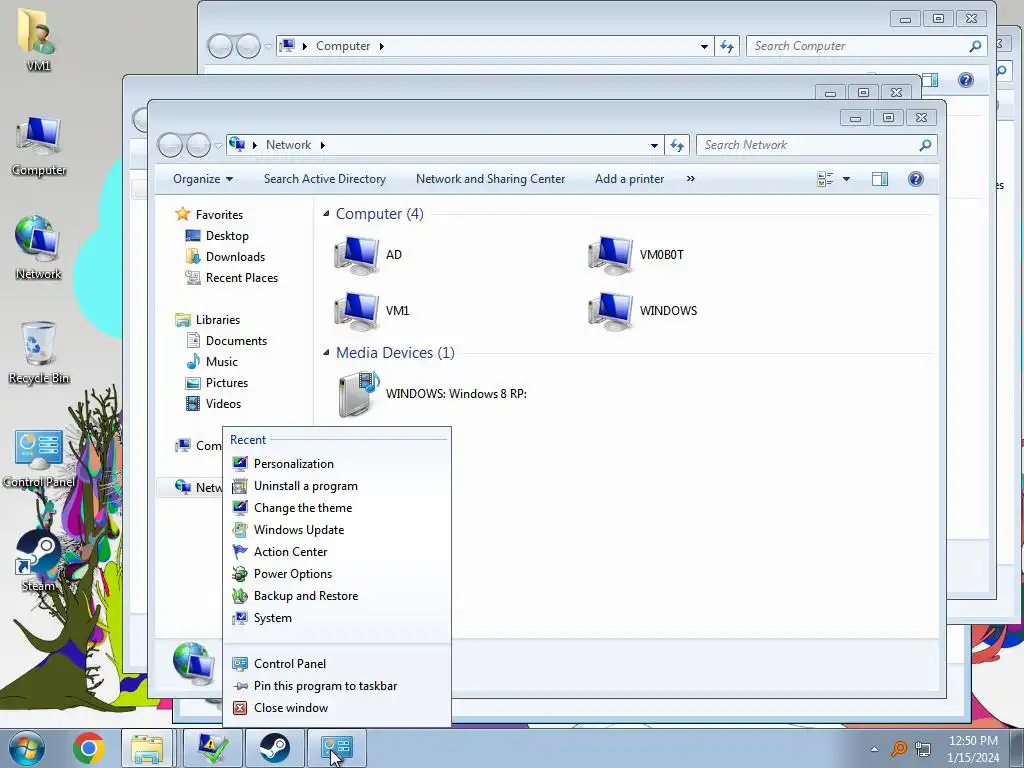1024x768 pixels.
Task: Open the AD computer icon
Action: pos(368,255)
